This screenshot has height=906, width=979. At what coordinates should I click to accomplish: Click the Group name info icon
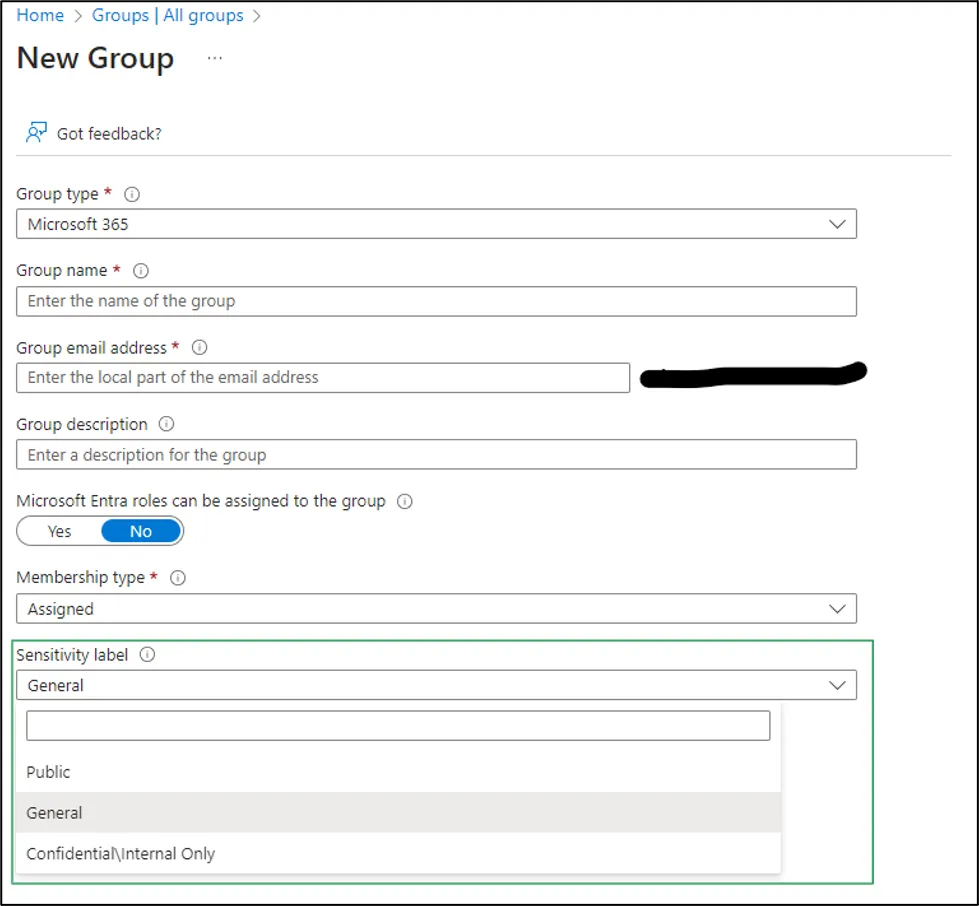pos(140,271)
